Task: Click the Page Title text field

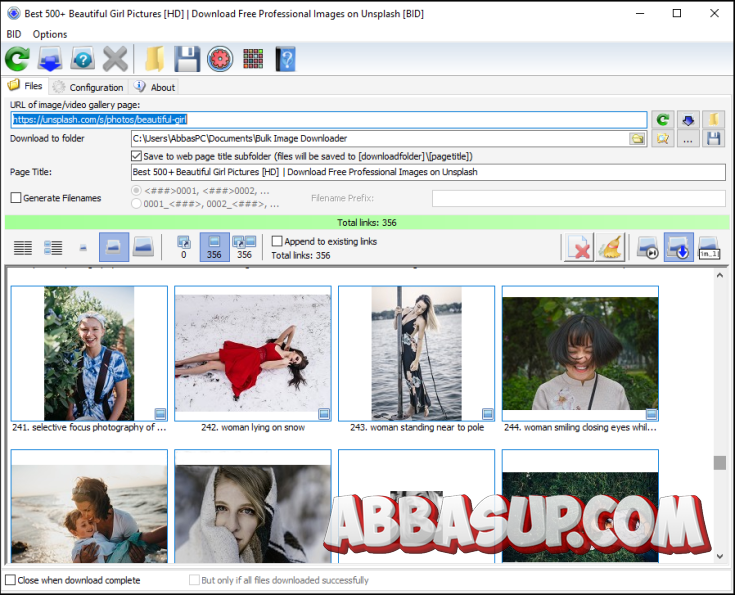Action: coord(428,172)
